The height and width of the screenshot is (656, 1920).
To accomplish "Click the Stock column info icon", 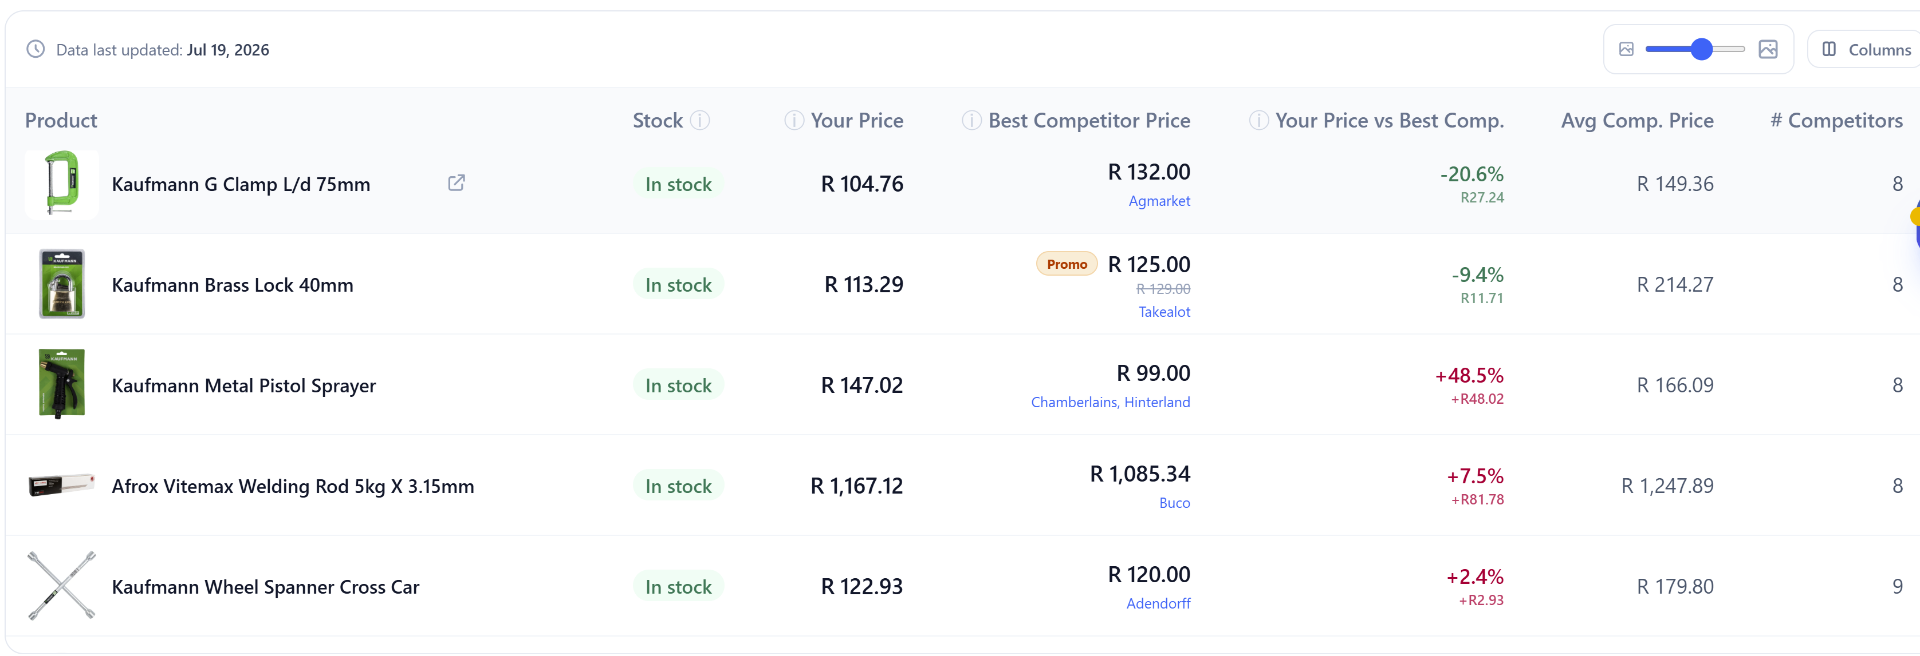I will 700,120.
